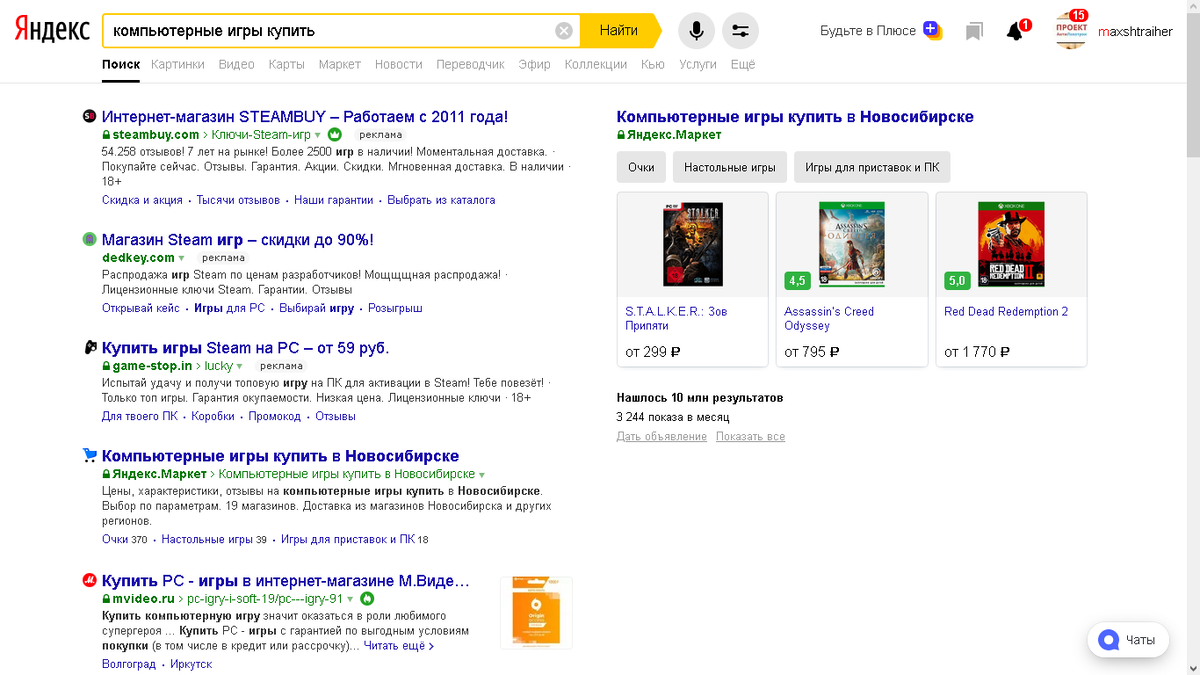Click Промокод sitelink

coord(275,416)
